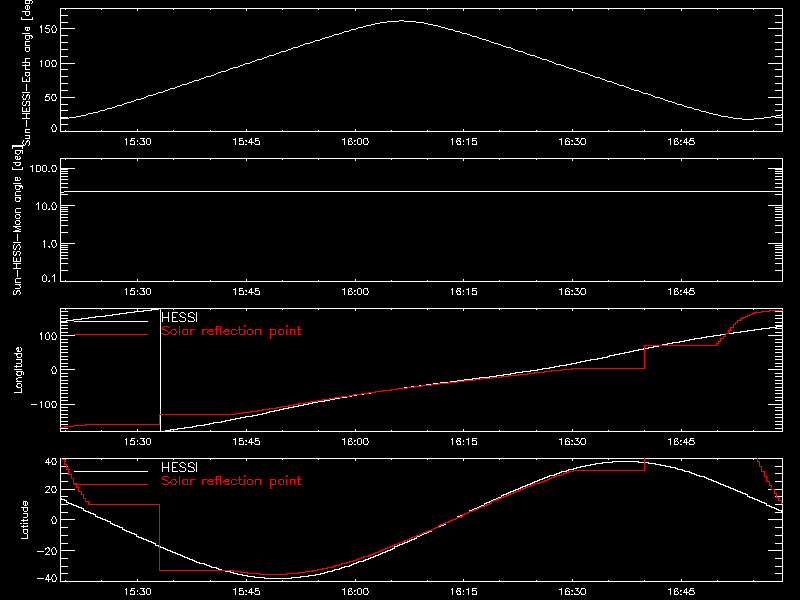This screenshot has height=600, width=800.
Task: Click the Latitude axis title
Action: pos(24,519)
